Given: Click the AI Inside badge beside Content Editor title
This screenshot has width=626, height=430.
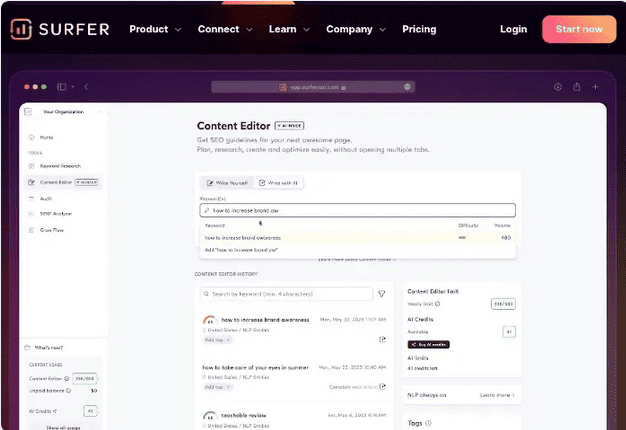Looking at the screenshot, I should click(x=289, y=126).
